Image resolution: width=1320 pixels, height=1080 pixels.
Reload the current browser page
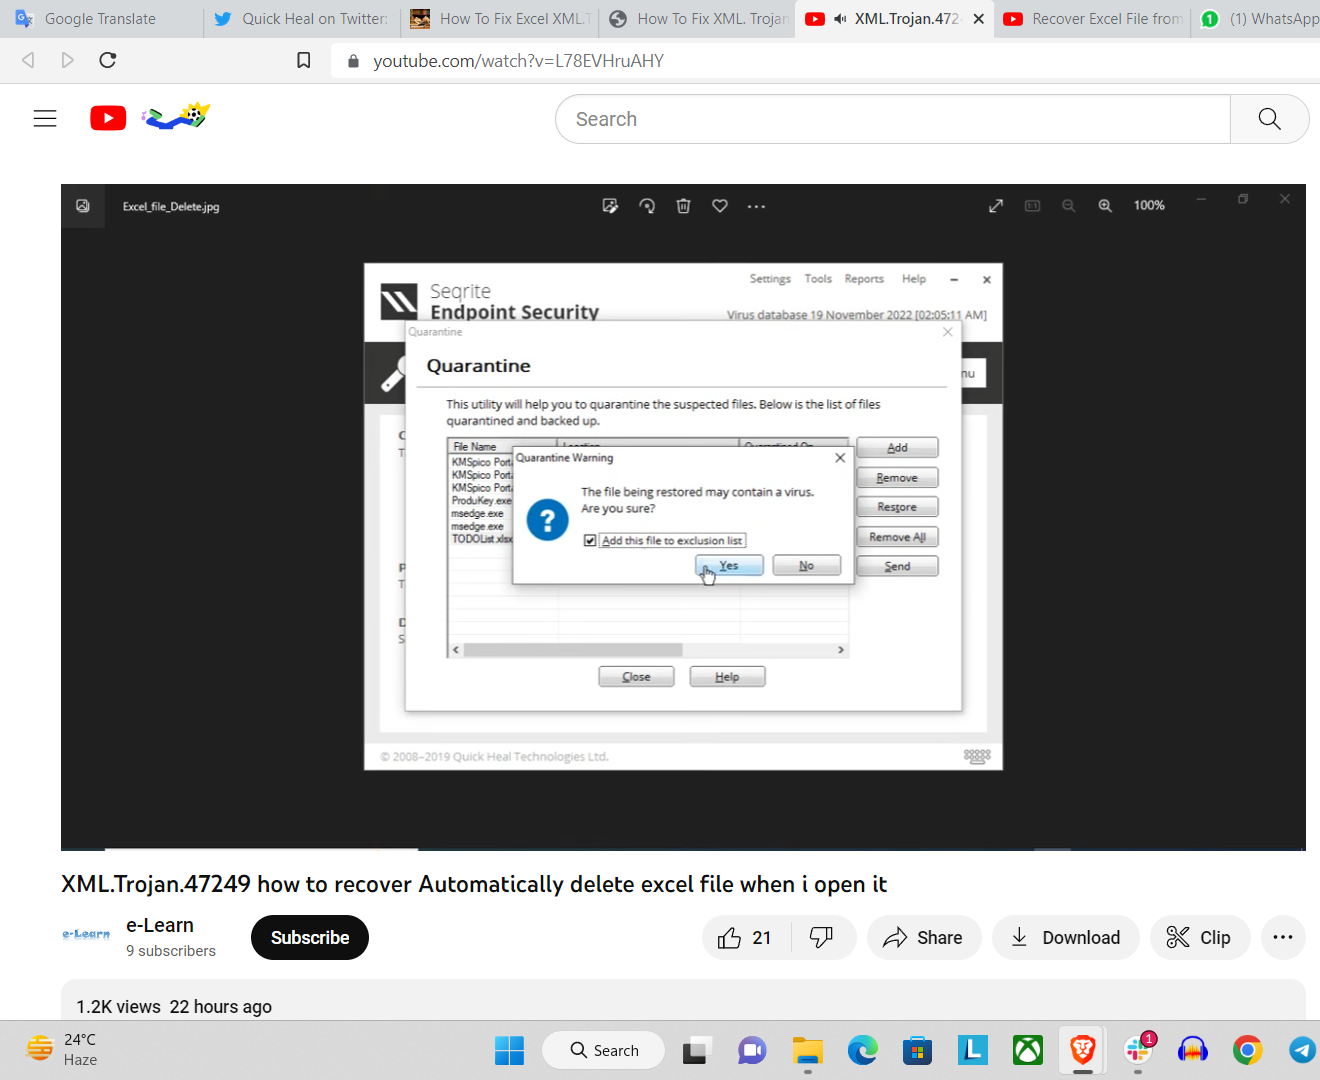coord(108,61)
